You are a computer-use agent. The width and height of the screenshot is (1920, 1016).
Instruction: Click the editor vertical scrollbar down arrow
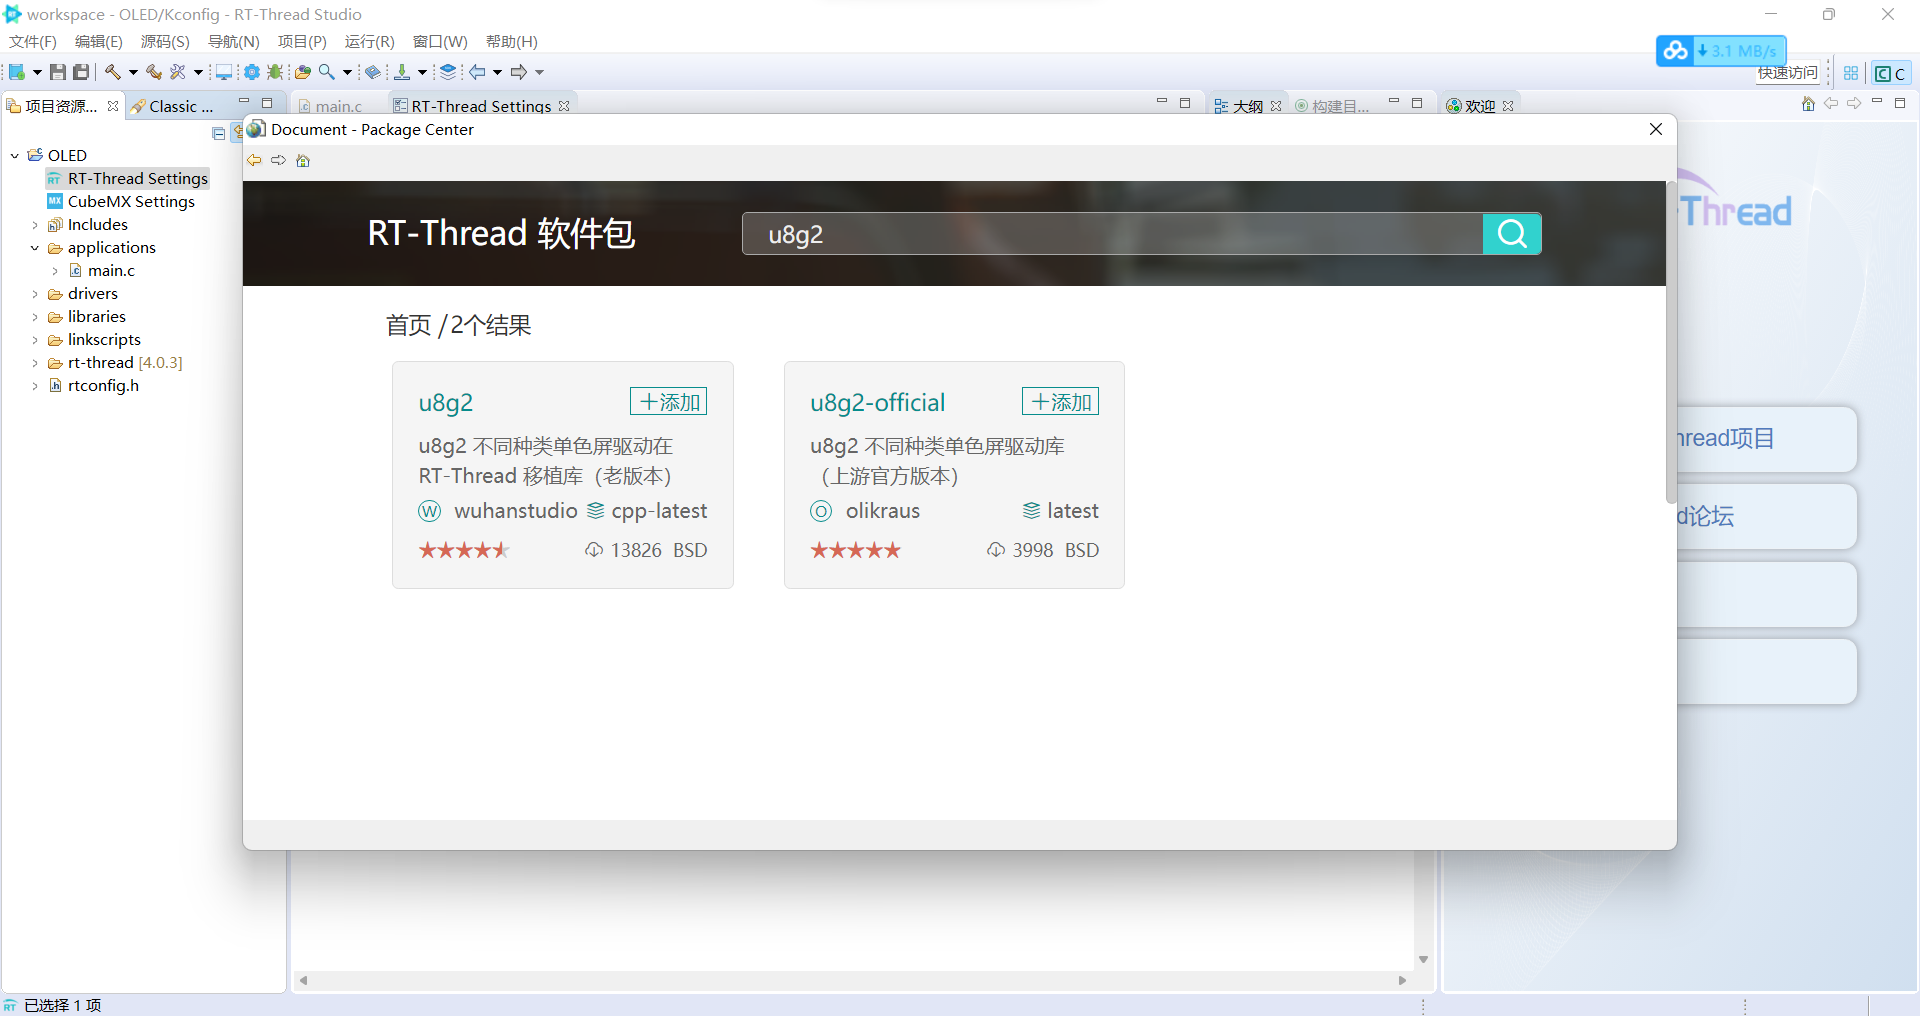pos(1423,959)
